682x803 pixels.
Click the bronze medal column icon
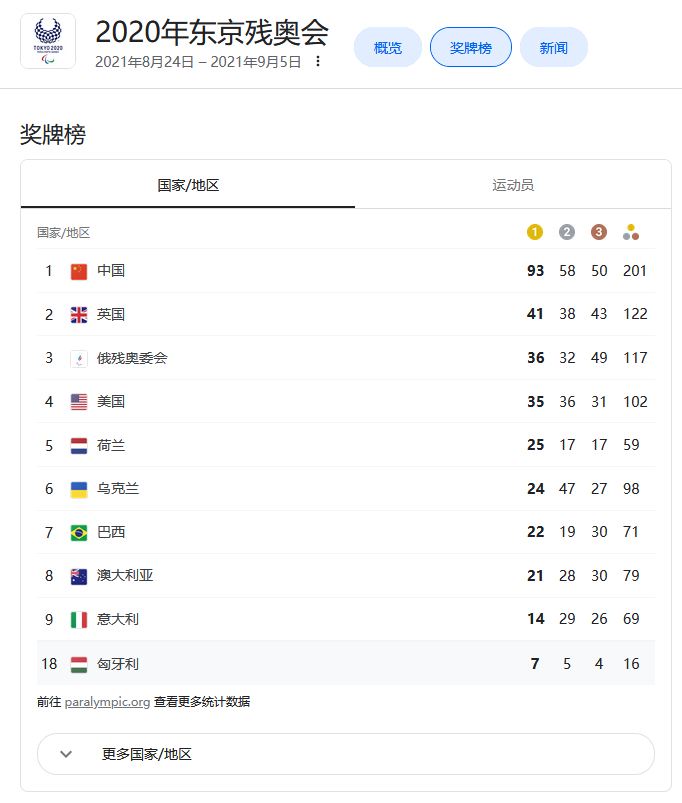(x=599, y=232)
